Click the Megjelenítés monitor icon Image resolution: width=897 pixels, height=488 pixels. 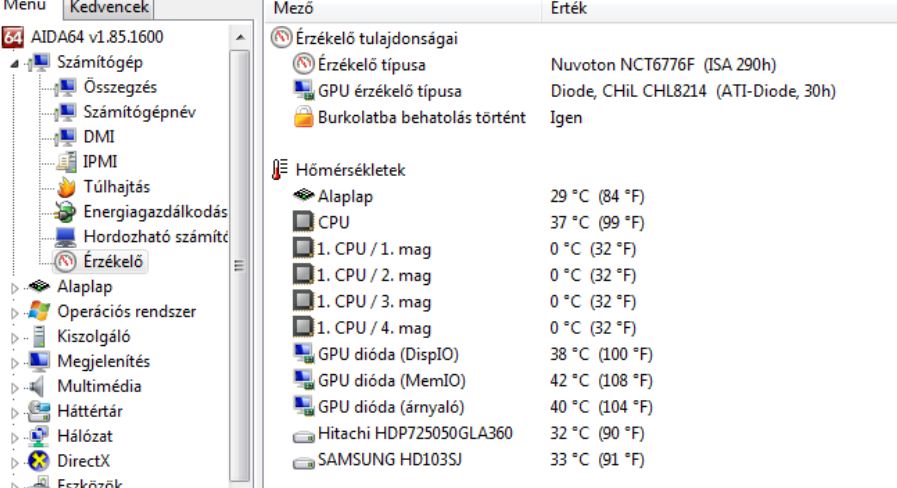(x=39, y=361)
